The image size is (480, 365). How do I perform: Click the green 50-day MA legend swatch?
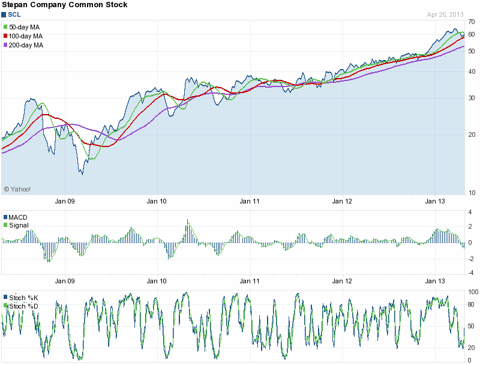(x=5, y=27)
